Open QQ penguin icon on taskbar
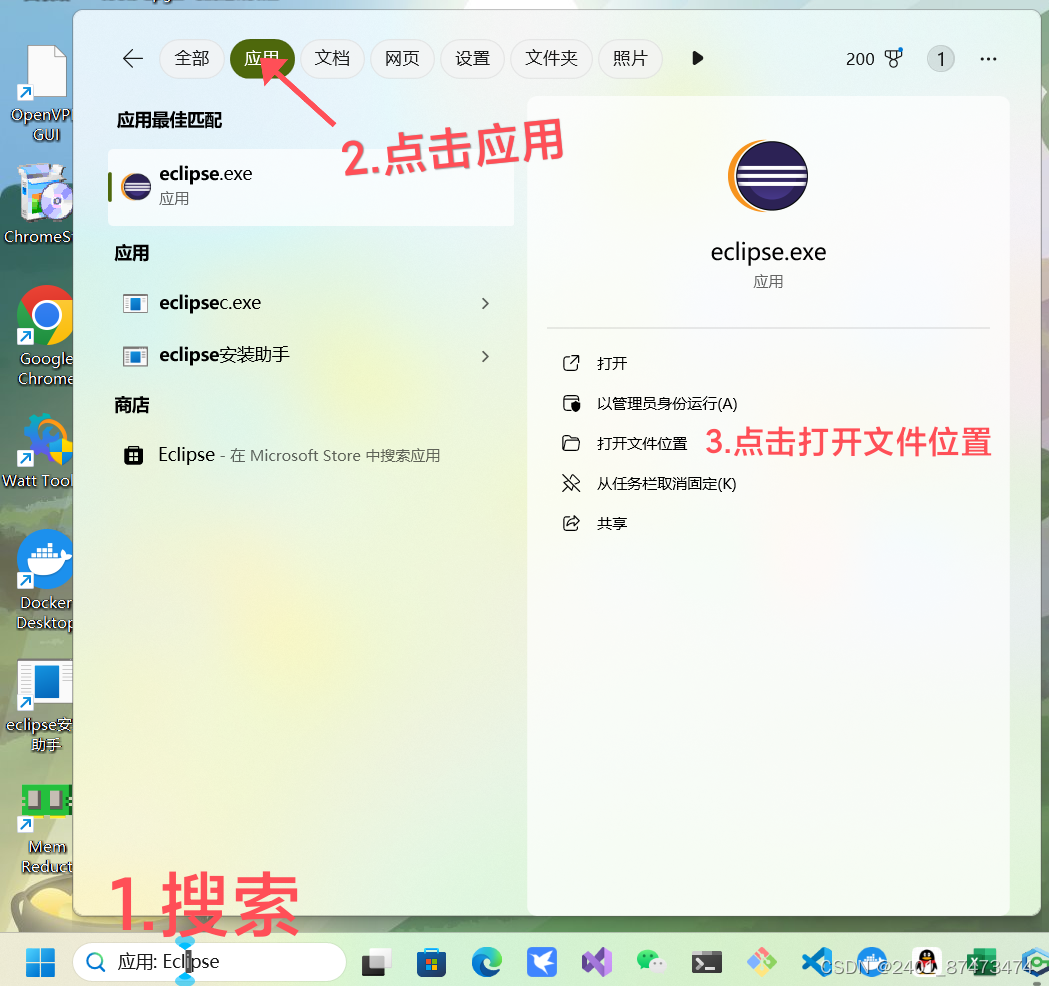Image resolution: width=1049 pixels, height=986 pixels. pos(927,963)
